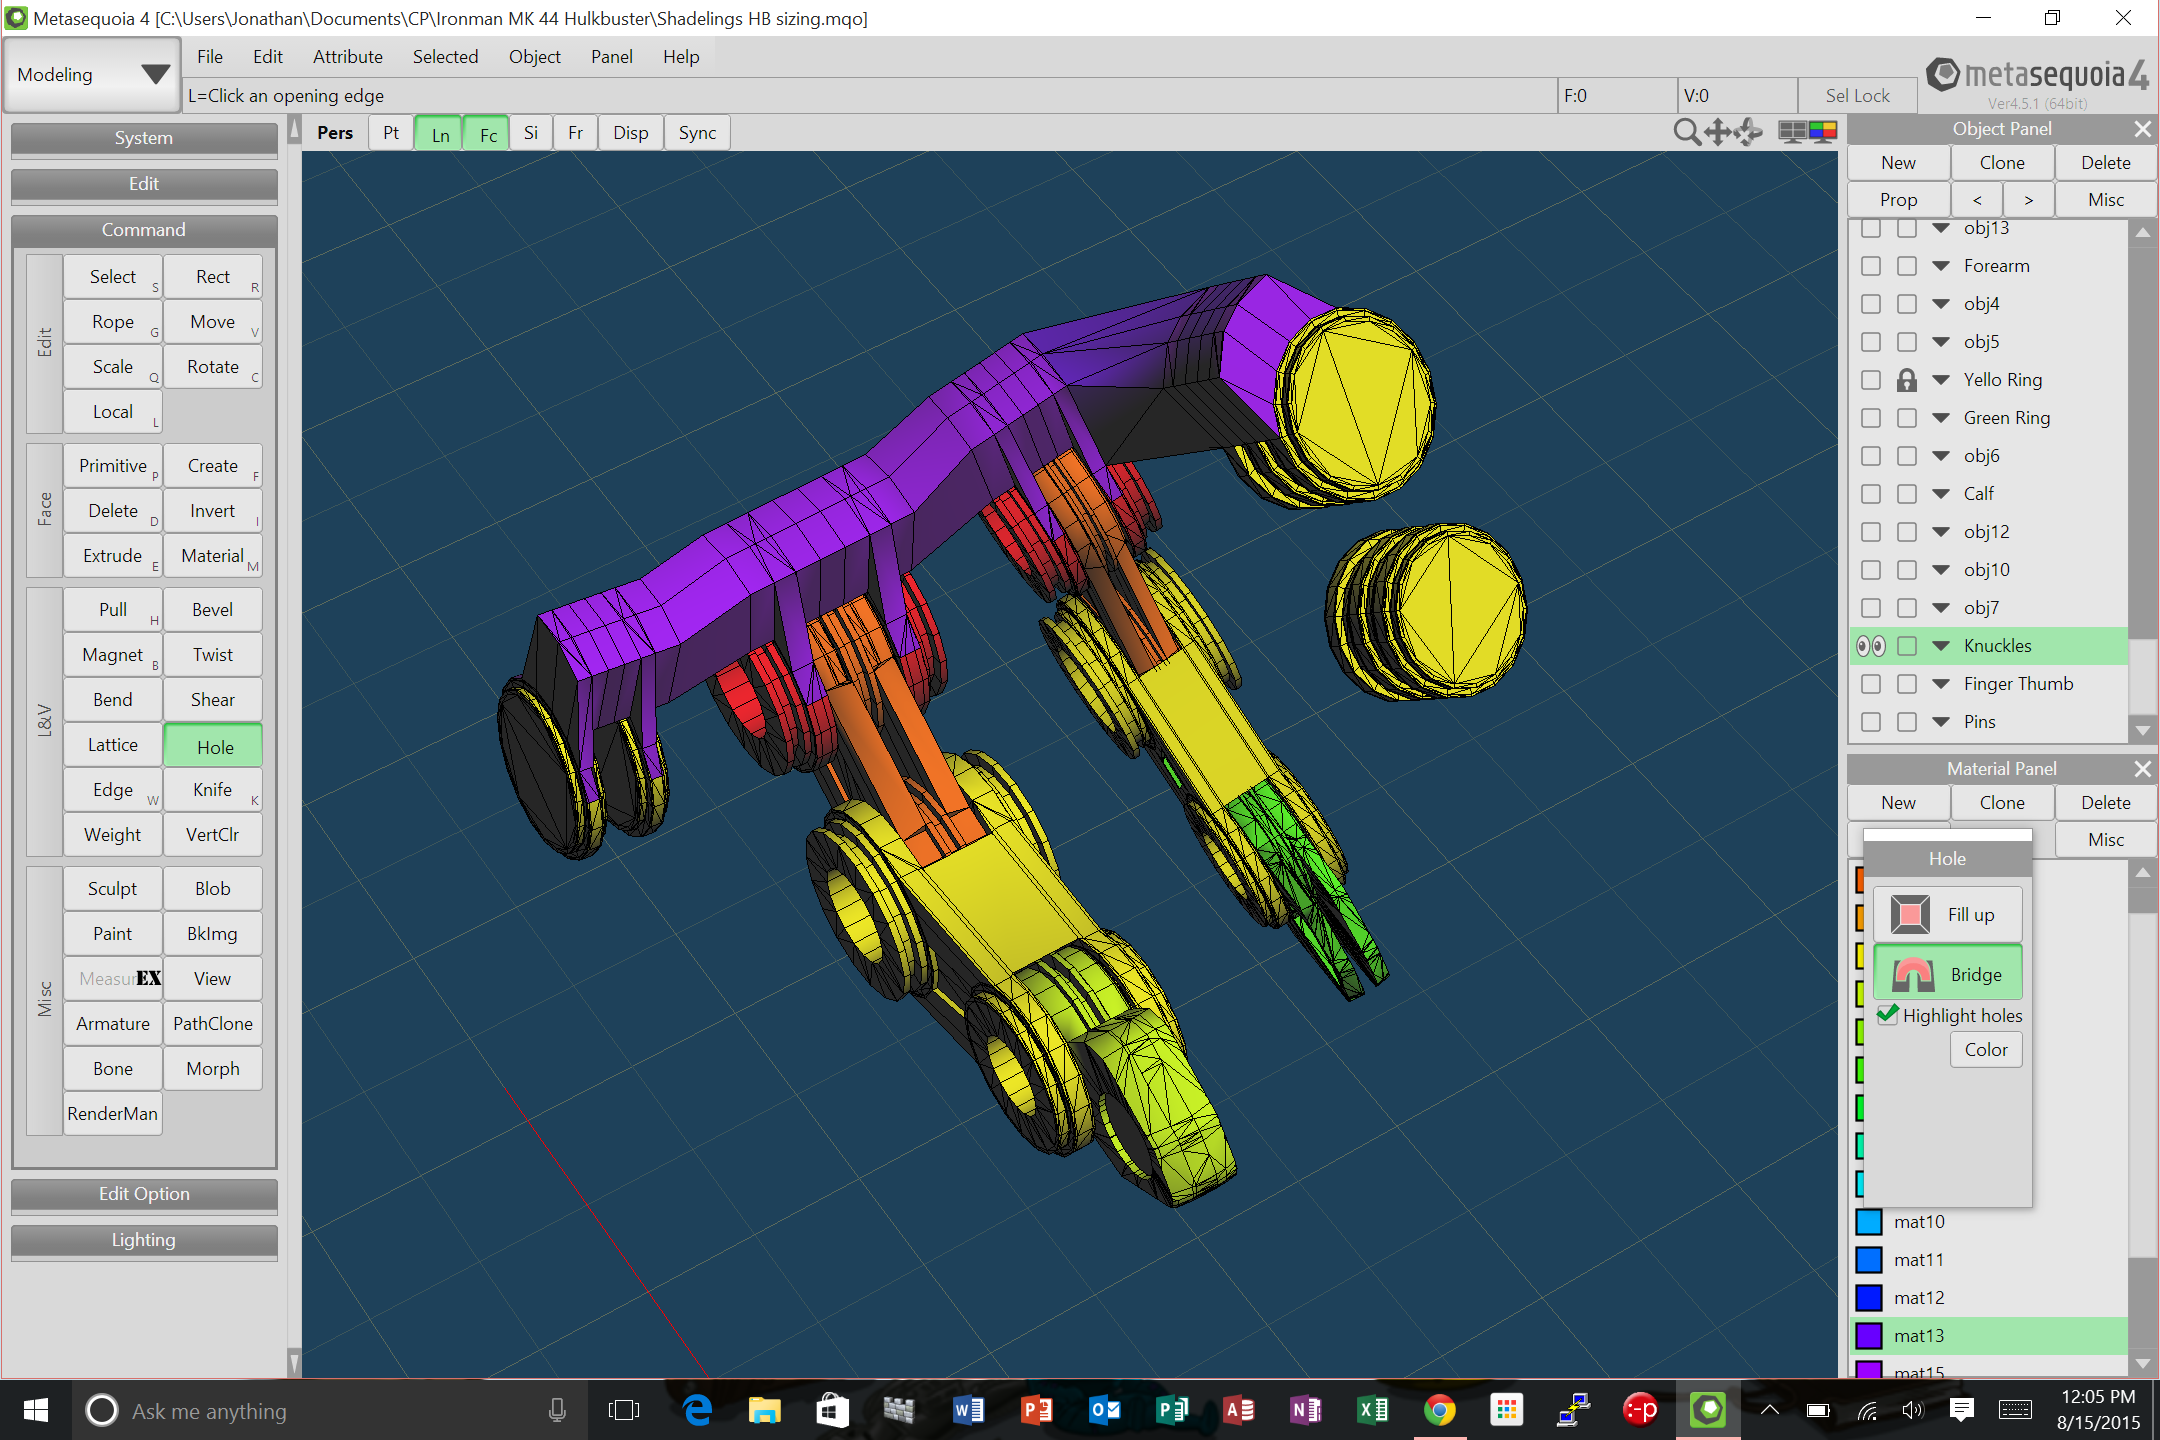2160x1440 pixels.
Task: Click the Metasequoia taskbar icon
Action: tap(1708, 1410)
